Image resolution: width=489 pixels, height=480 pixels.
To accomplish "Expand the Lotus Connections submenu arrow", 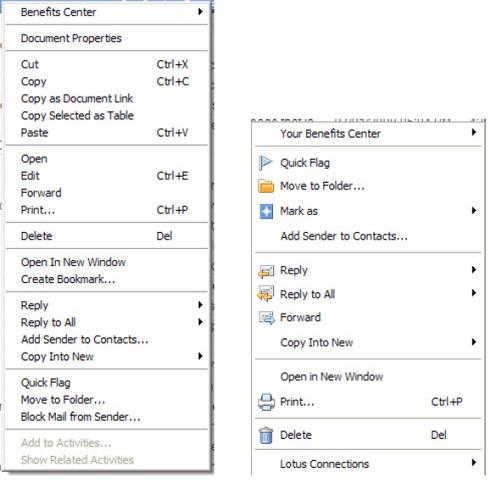I will [x=474, y=462].
